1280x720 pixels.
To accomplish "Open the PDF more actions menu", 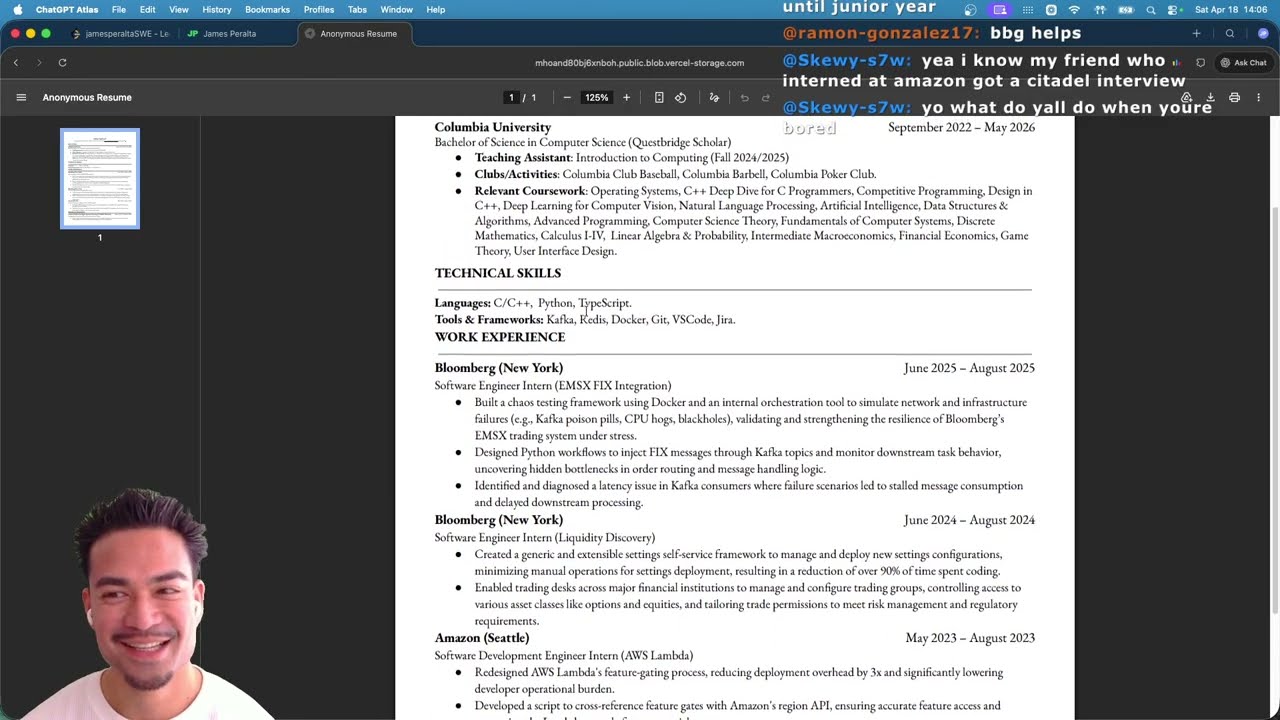I will click(x=1258, y=97).
